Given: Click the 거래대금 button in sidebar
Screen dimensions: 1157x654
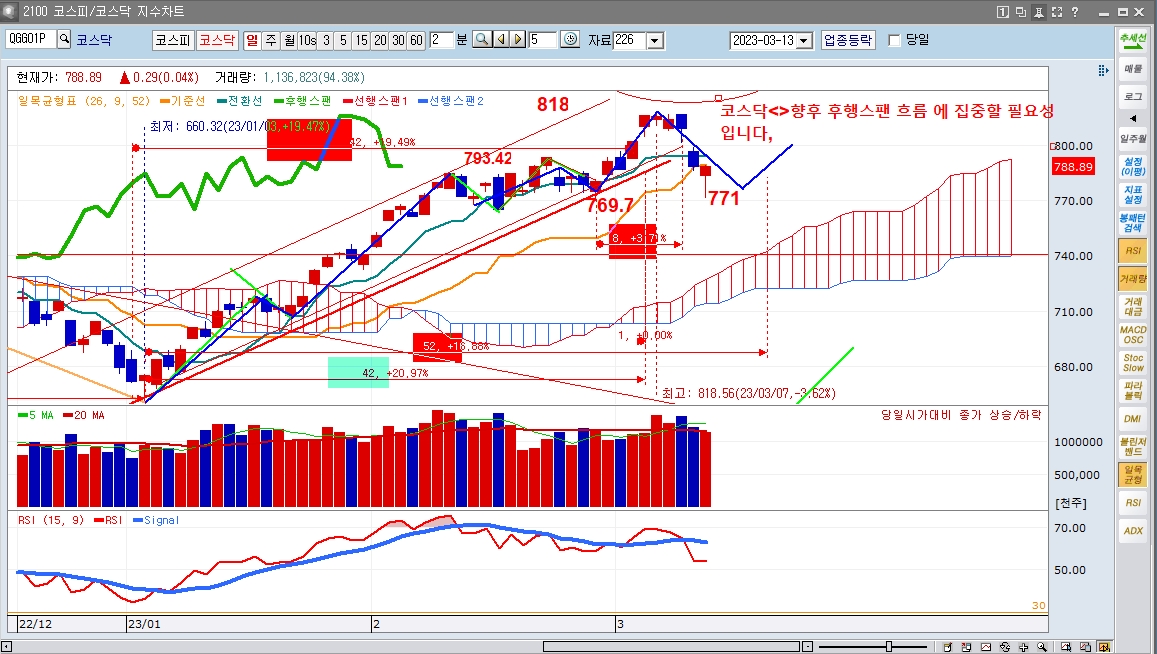Looking at the screenshot, I should (1133, 306).
